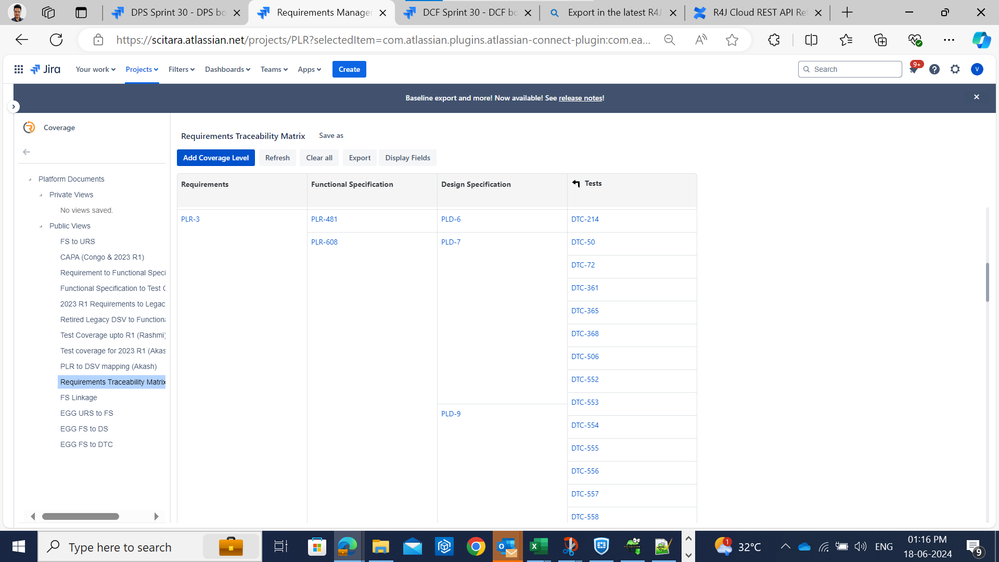Click browser back arrow
Screen dimensions: 999x562
[22, 40]
